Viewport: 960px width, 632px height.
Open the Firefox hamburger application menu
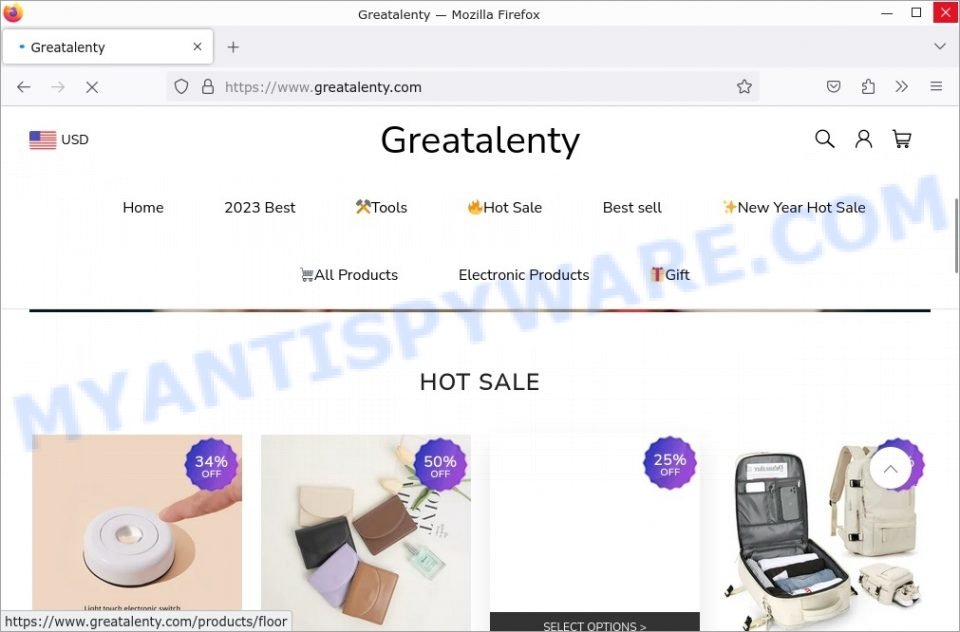pos(936,87)
